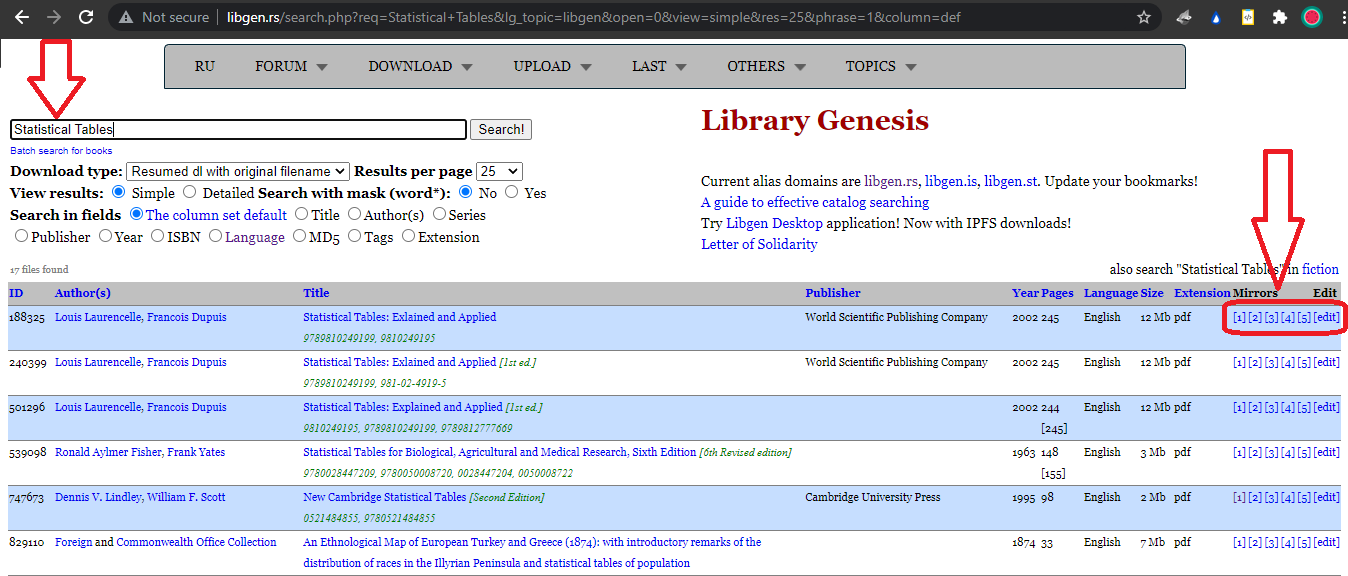Expand the FORUM navigation dropdown
This screenshot has height=576, width=1348.
pos(291,67)
